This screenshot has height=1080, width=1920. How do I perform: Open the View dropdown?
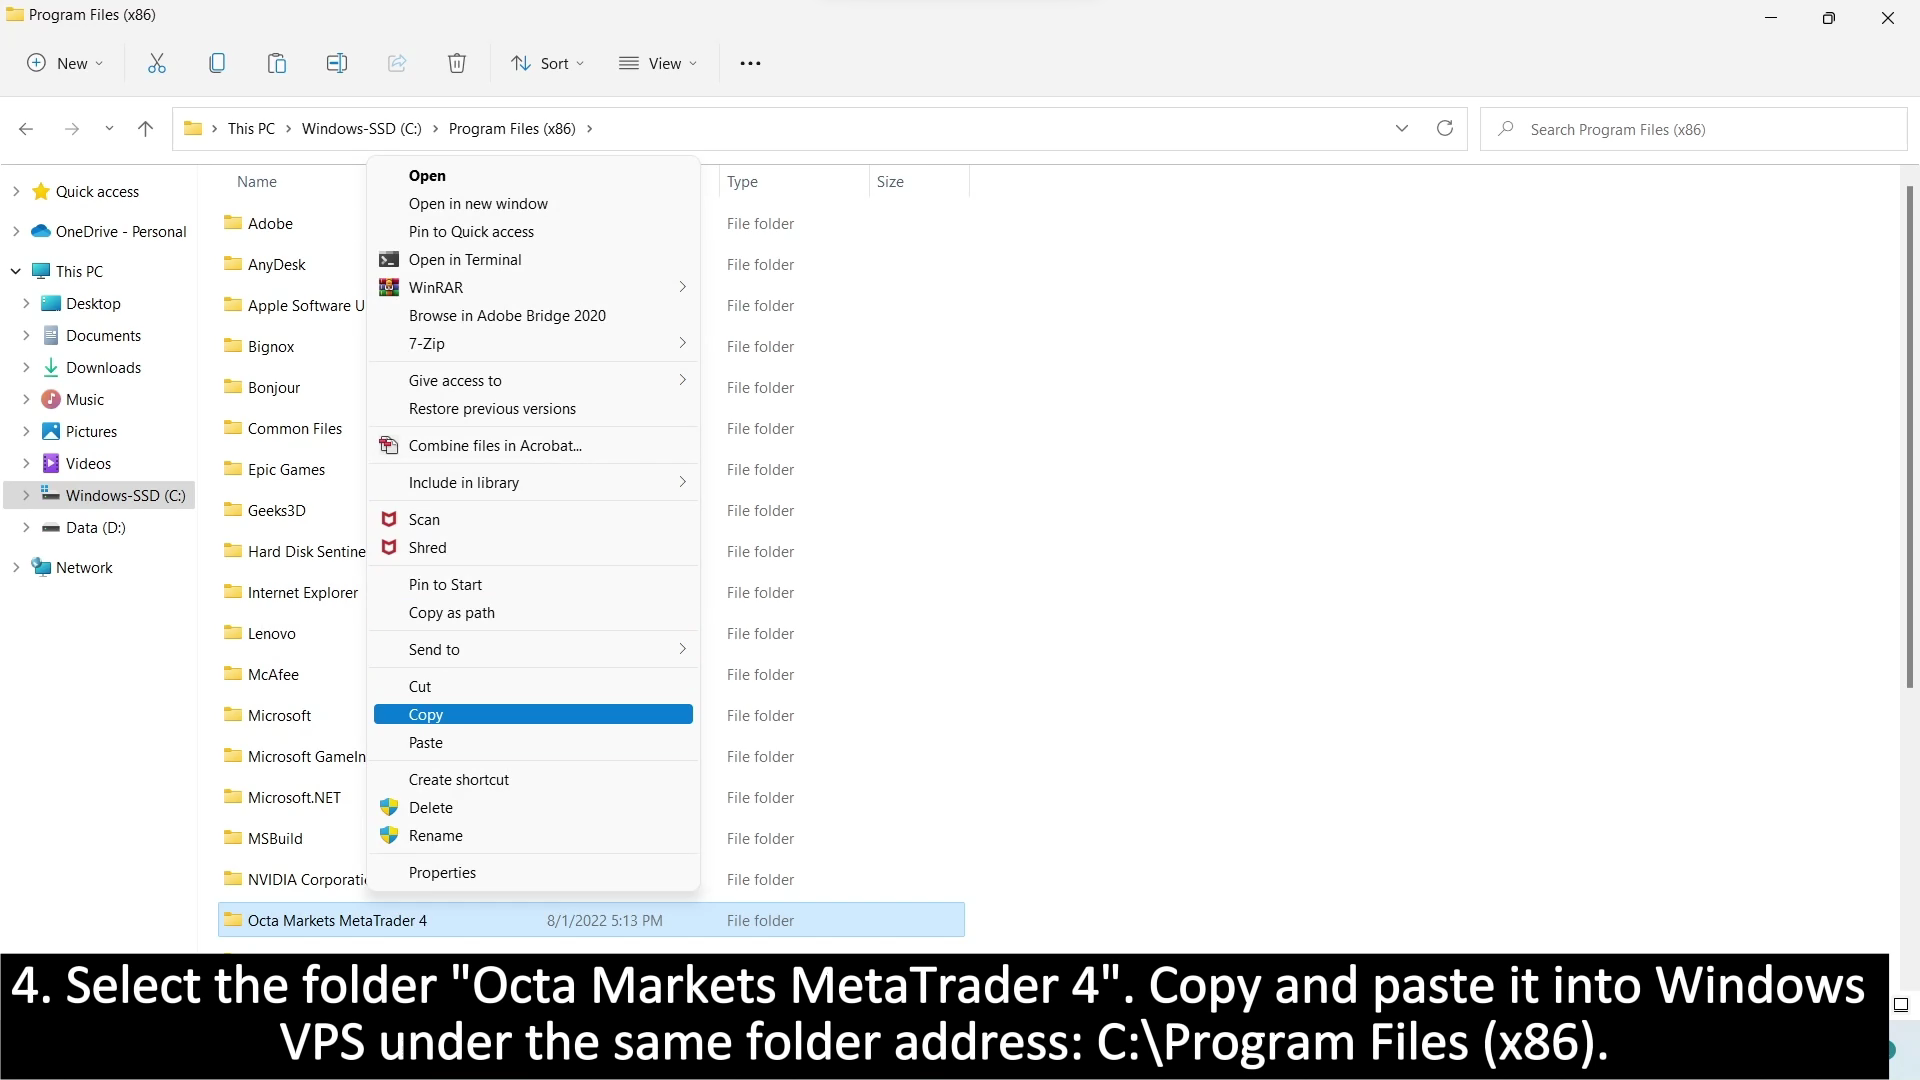point(657,62)
